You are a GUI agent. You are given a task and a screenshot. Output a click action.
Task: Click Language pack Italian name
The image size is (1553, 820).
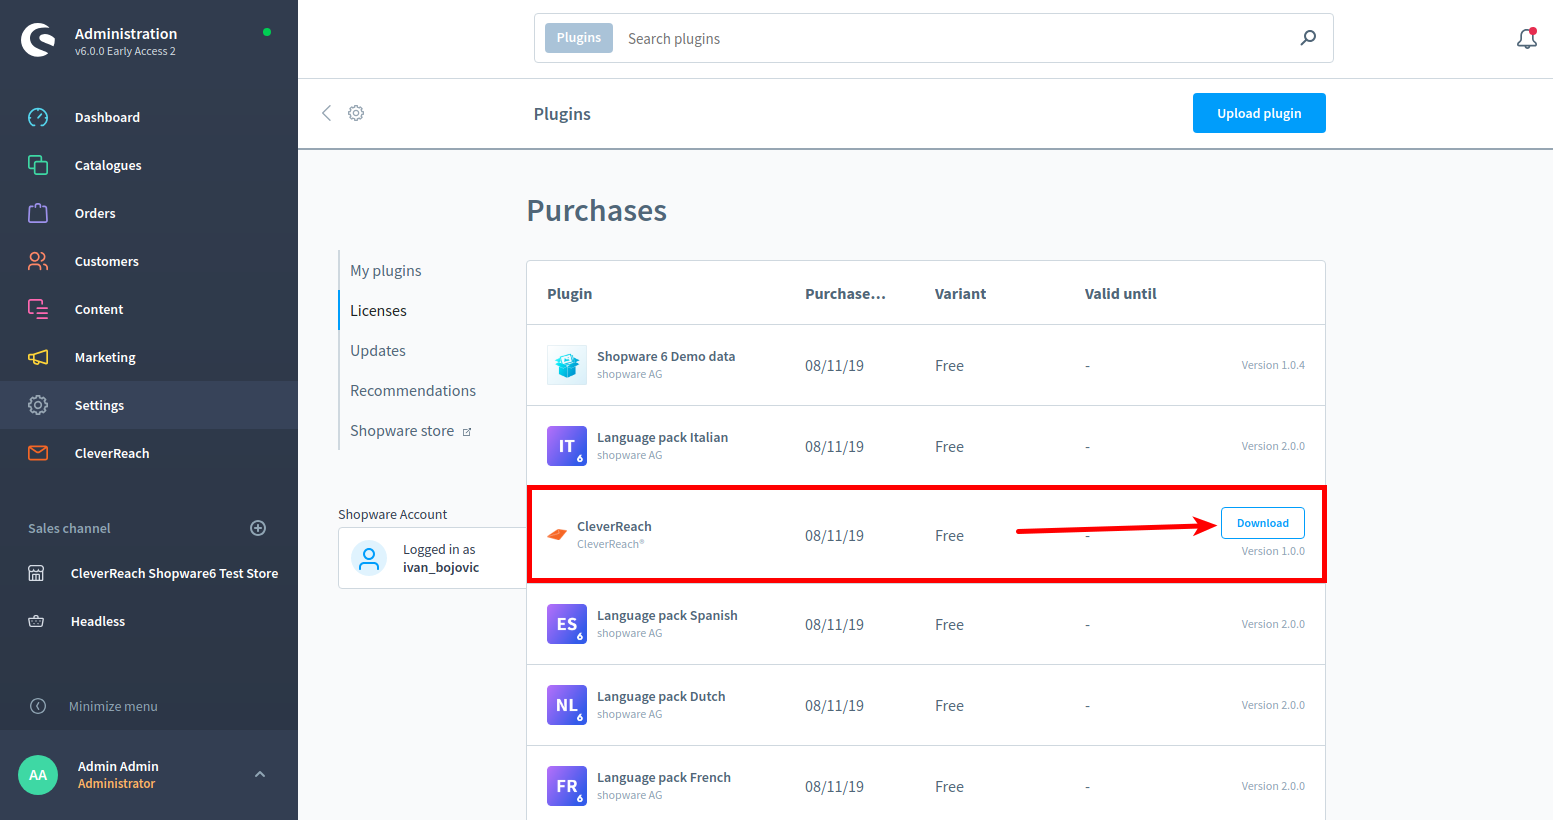point(662,437)
